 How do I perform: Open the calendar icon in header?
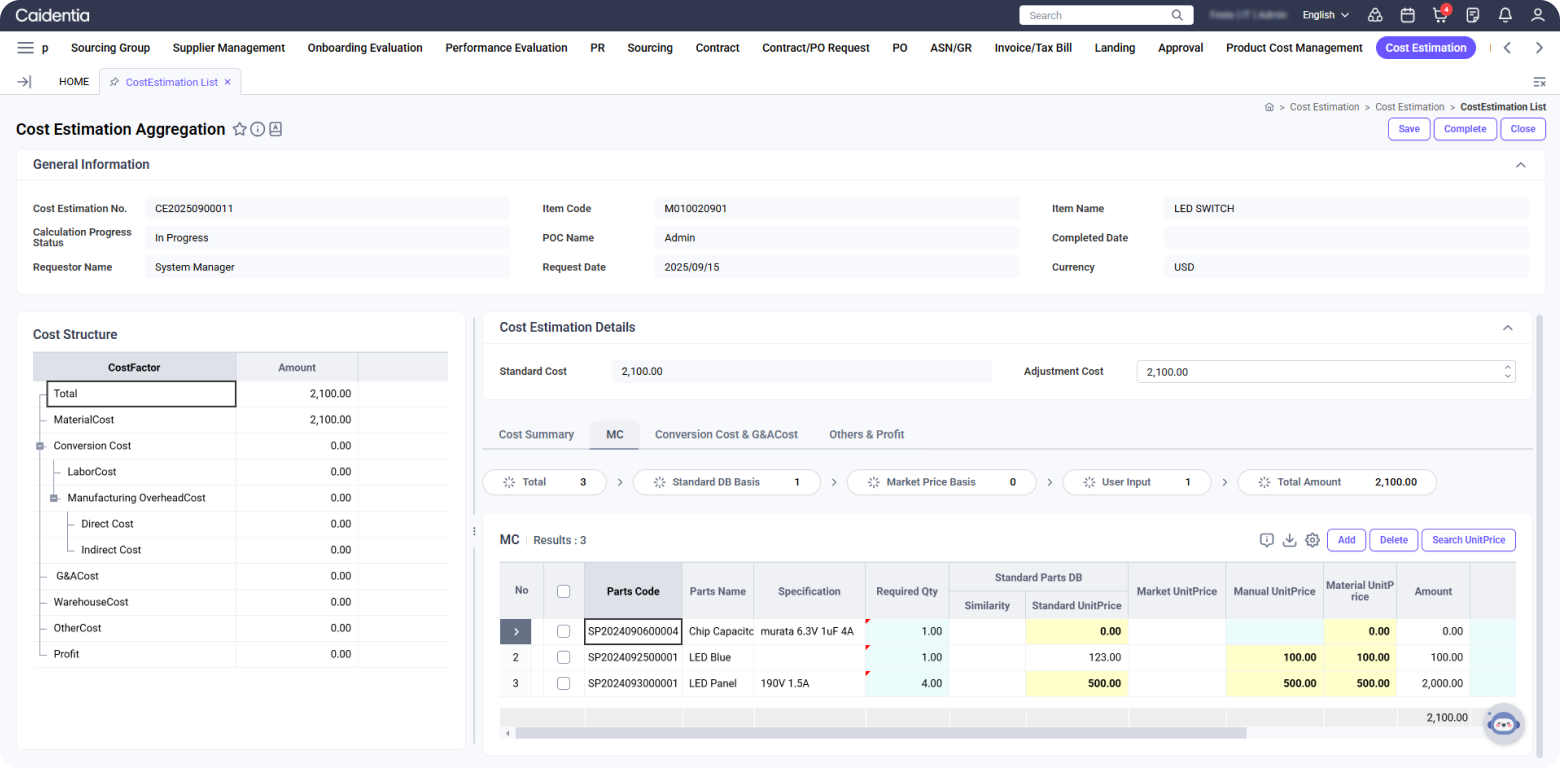coord(1408,15)
